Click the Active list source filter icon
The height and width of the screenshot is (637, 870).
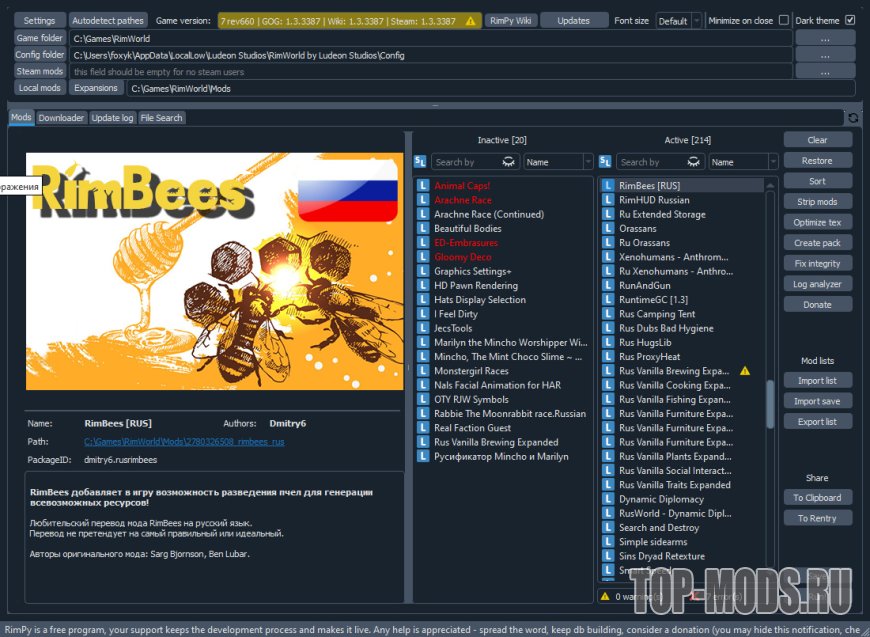[604, 162]
